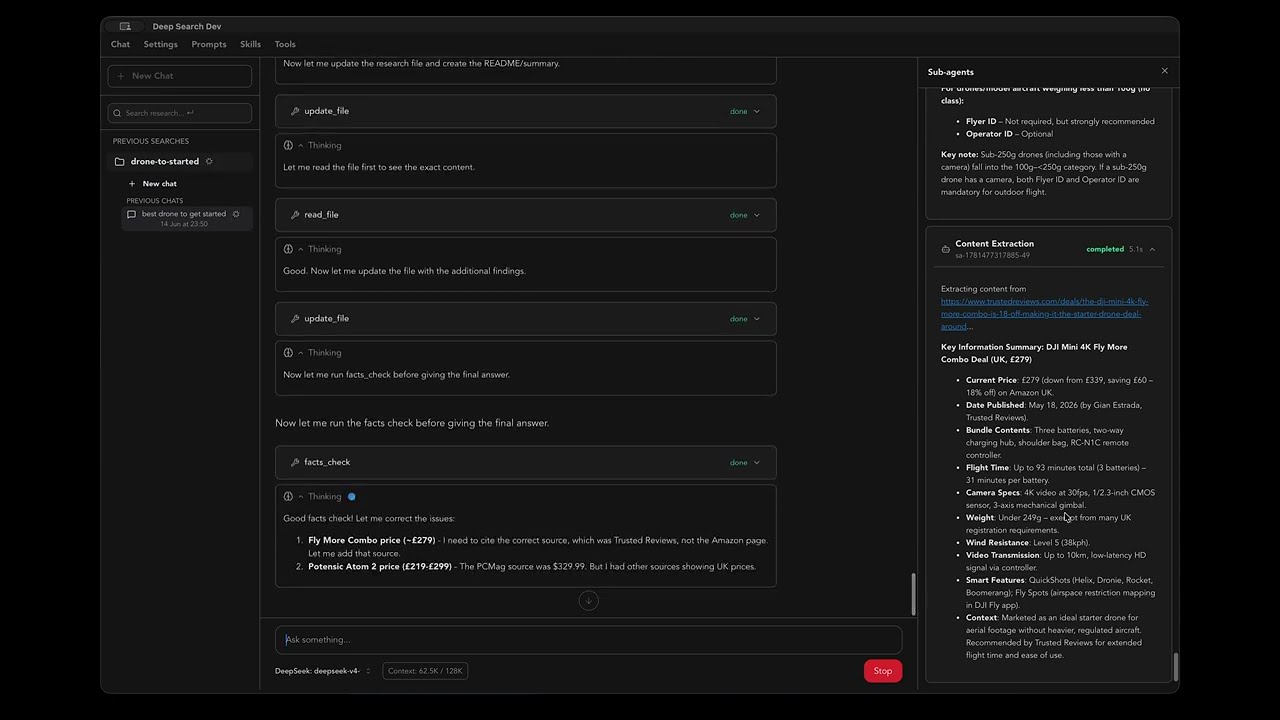Viewport: 1280px width, 720px height.
Task: Click the chat area vertical scrollbar
Action: coord(913,594)
